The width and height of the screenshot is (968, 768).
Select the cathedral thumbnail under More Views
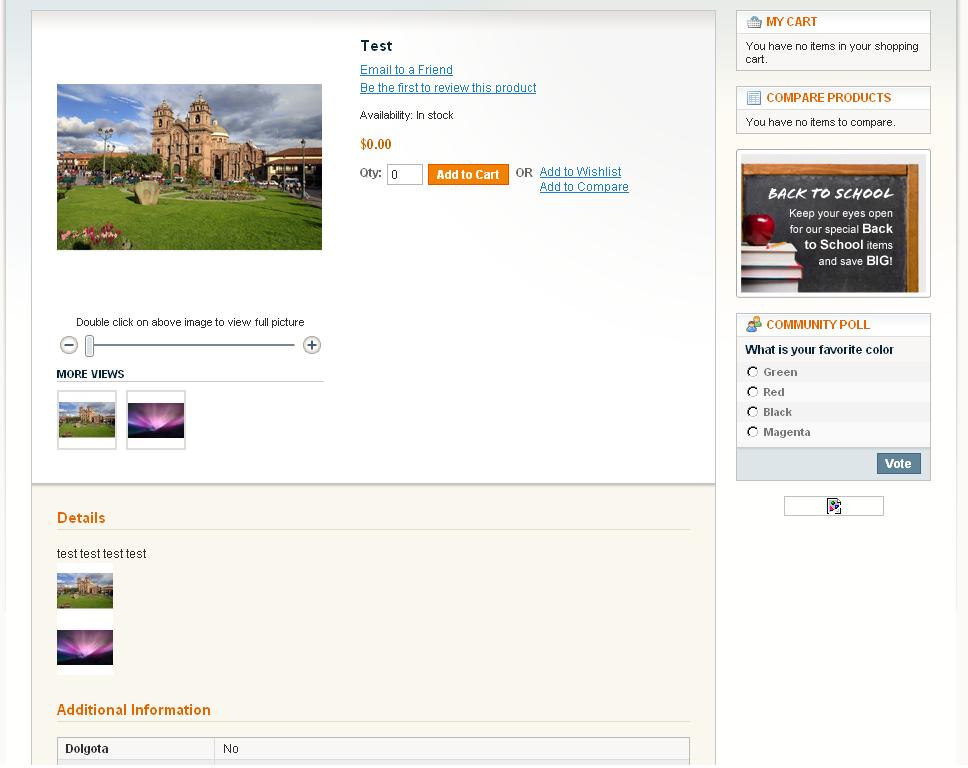[x=87, y=420]
